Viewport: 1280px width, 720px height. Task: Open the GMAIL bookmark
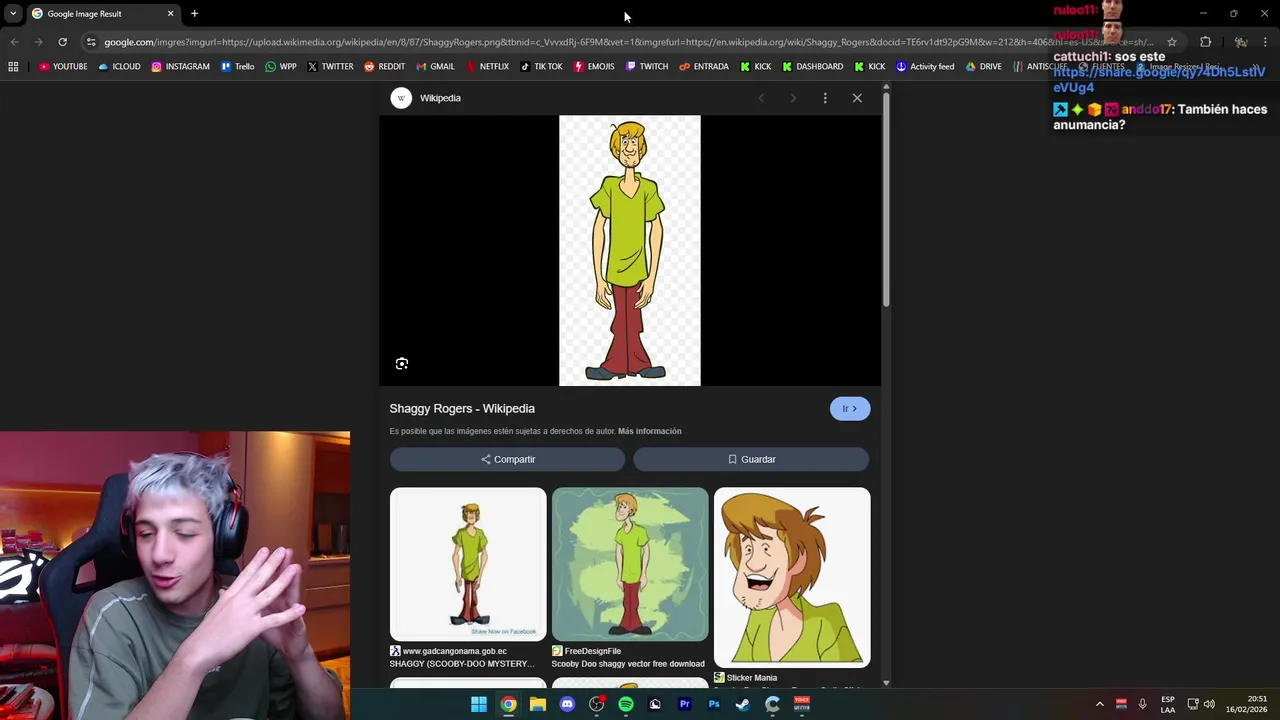click(435, 67)
